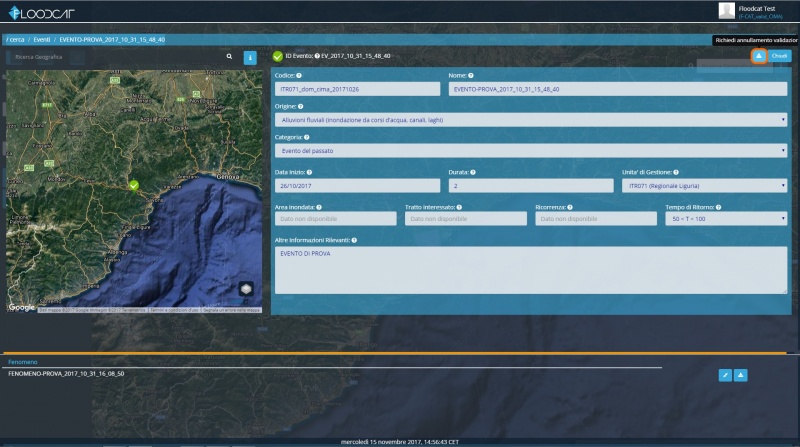
Task: Click the icon button beside the phenomenon pencil
Action: click(741, 375)
